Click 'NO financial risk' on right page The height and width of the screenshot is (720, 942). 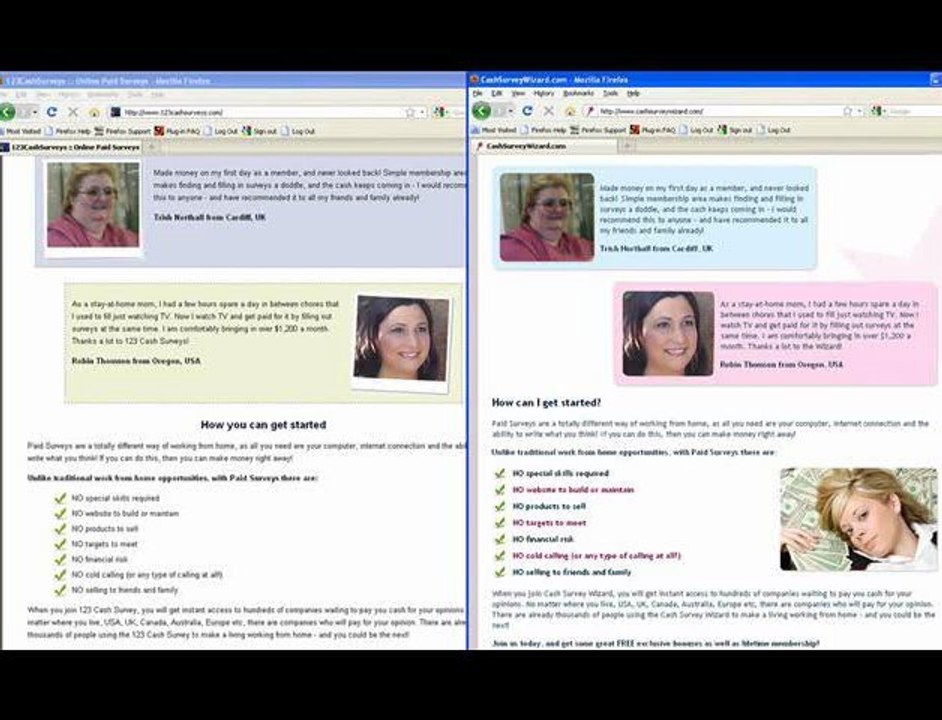coord(543,539)
